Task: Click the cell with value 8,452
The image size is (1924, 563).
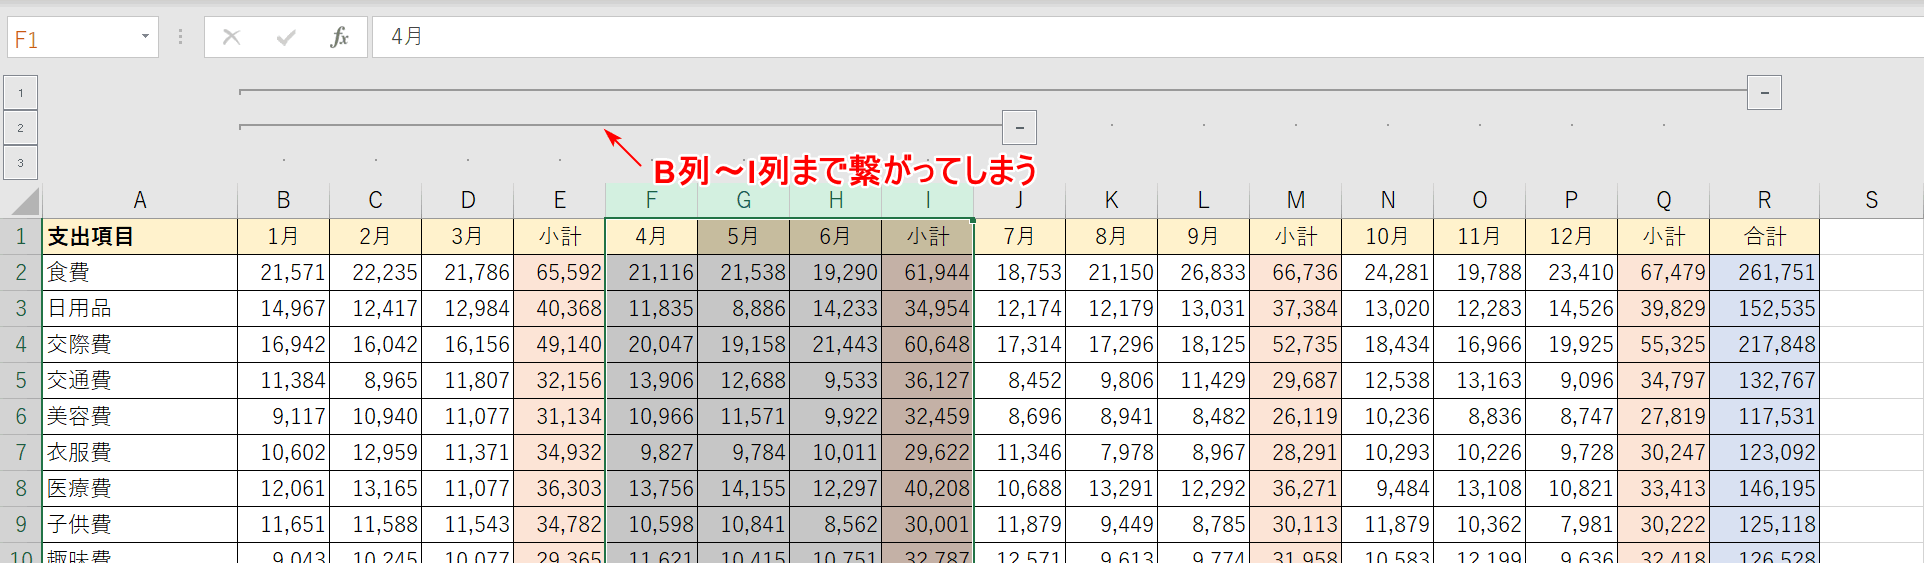Action: 1019,381
